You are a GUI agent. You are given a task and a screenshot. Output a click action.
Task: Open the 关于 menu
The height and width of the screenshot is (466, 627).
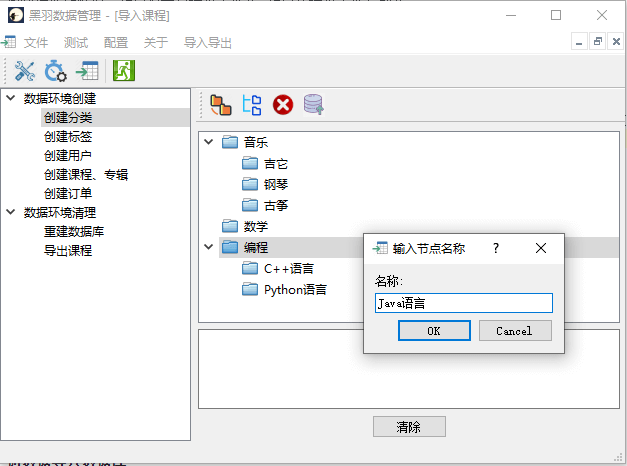156,42
